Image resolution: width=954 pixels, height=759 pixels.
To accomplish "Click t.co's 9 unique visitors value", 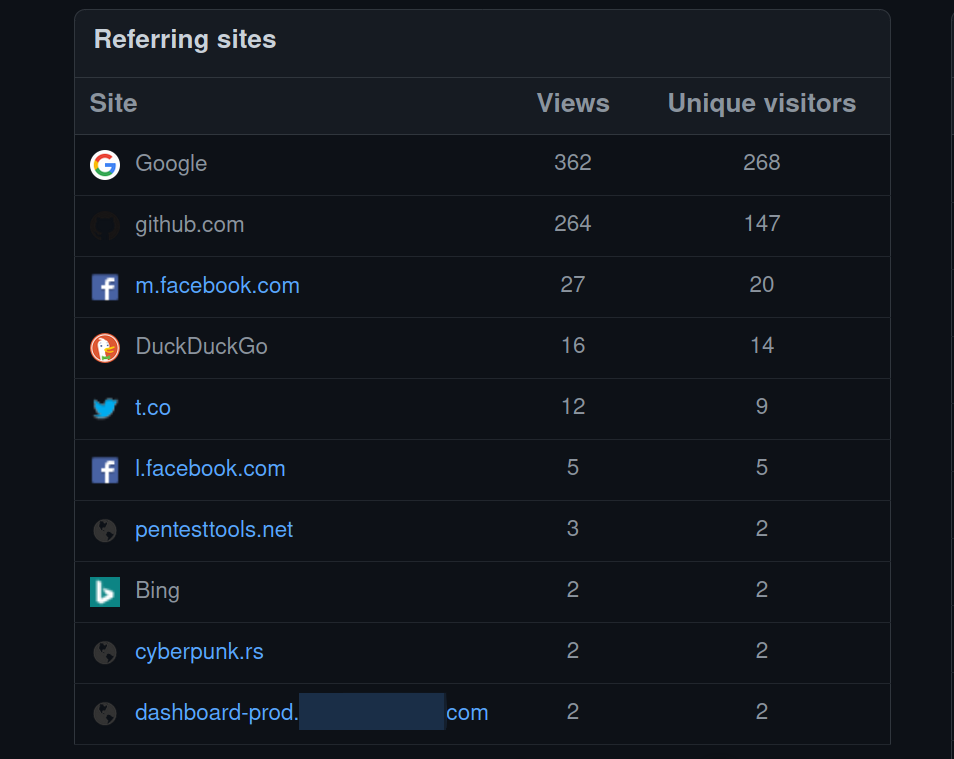I will [x=762, y=406].
